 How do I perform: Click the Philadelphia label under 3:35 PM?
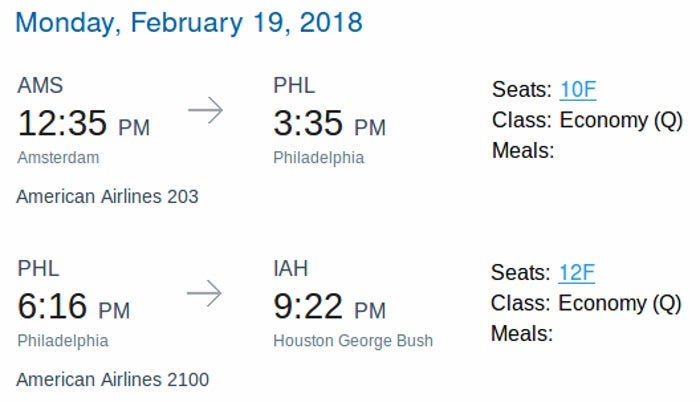pos(318,157)
